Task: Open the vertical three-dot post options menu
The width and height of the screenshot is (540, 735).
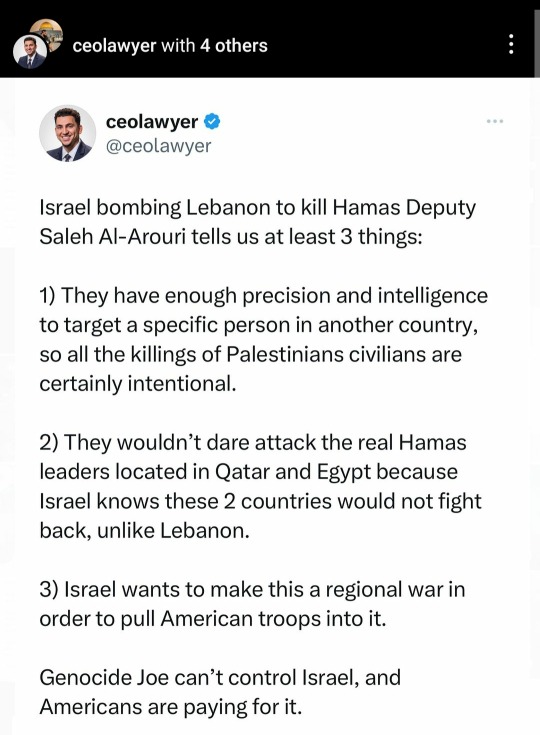Action: 511,45
